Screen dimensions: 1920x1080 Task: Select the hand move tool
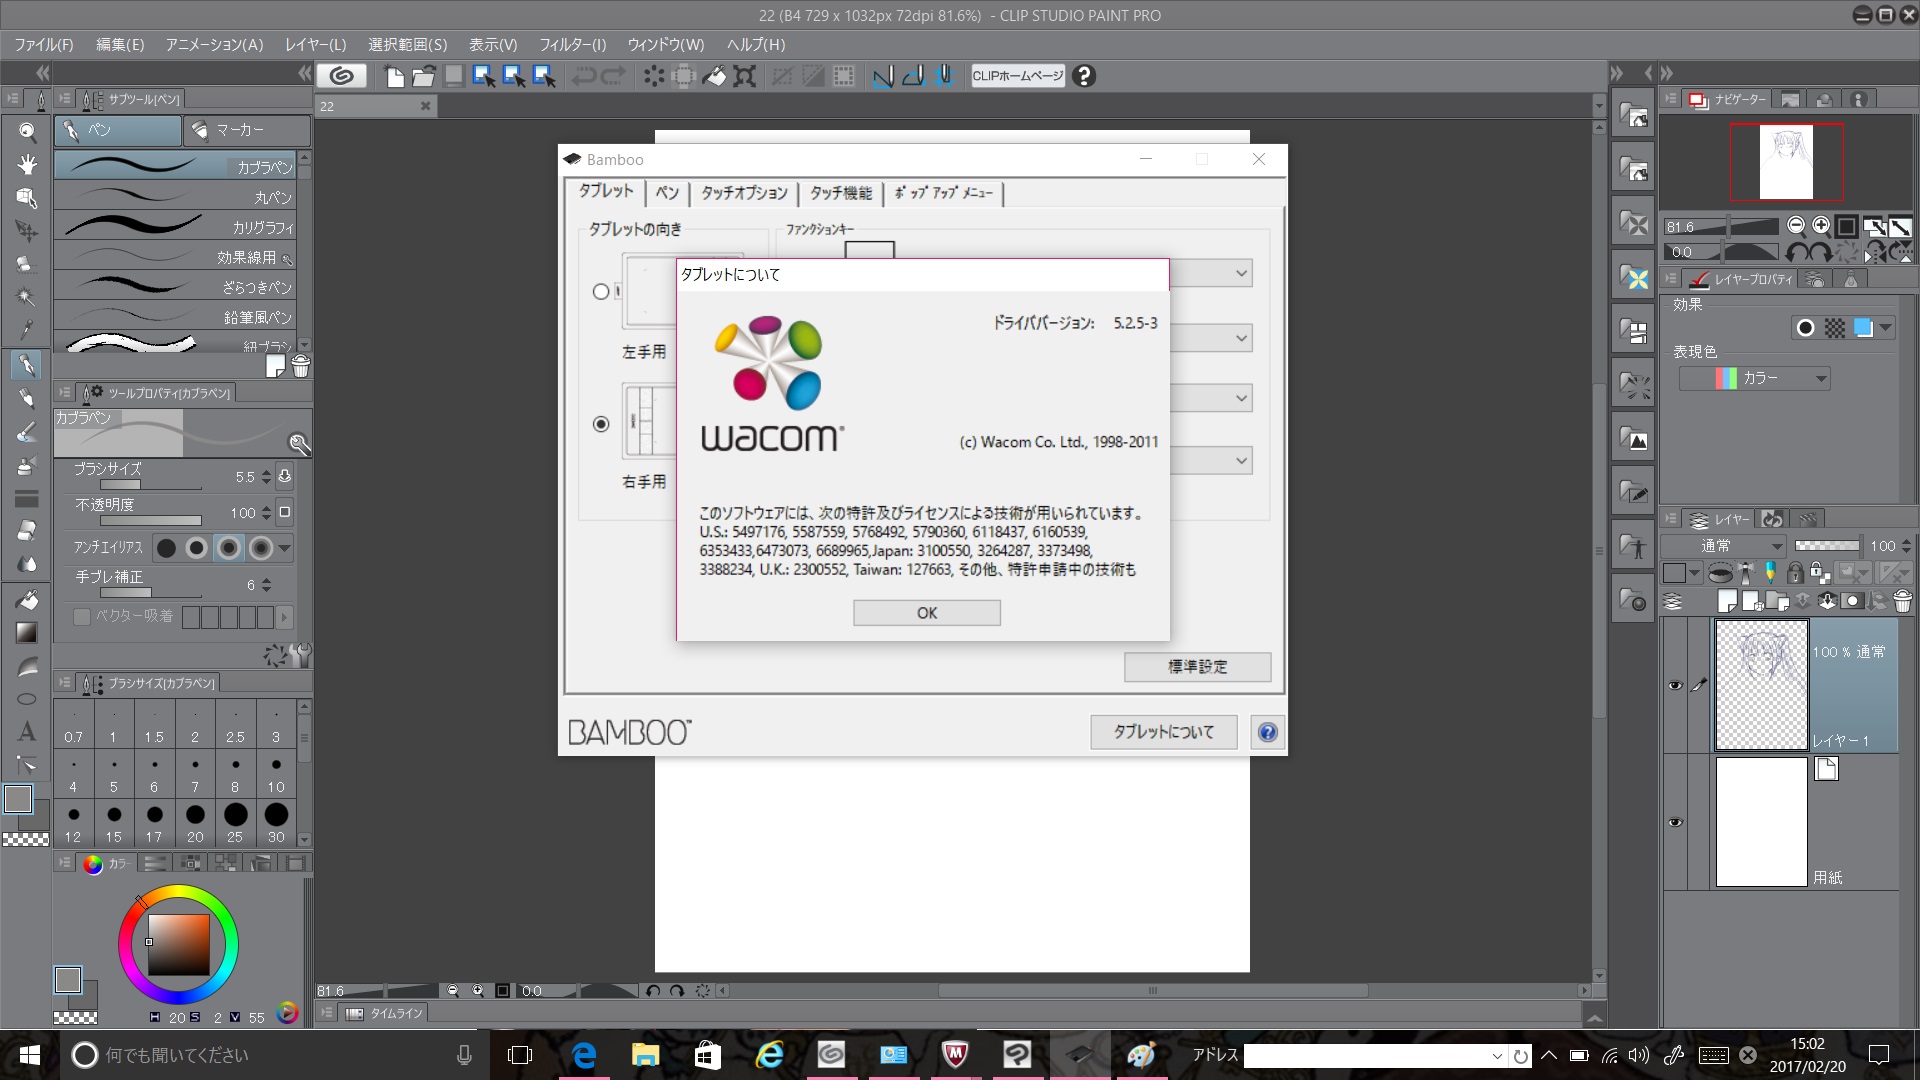27,164
